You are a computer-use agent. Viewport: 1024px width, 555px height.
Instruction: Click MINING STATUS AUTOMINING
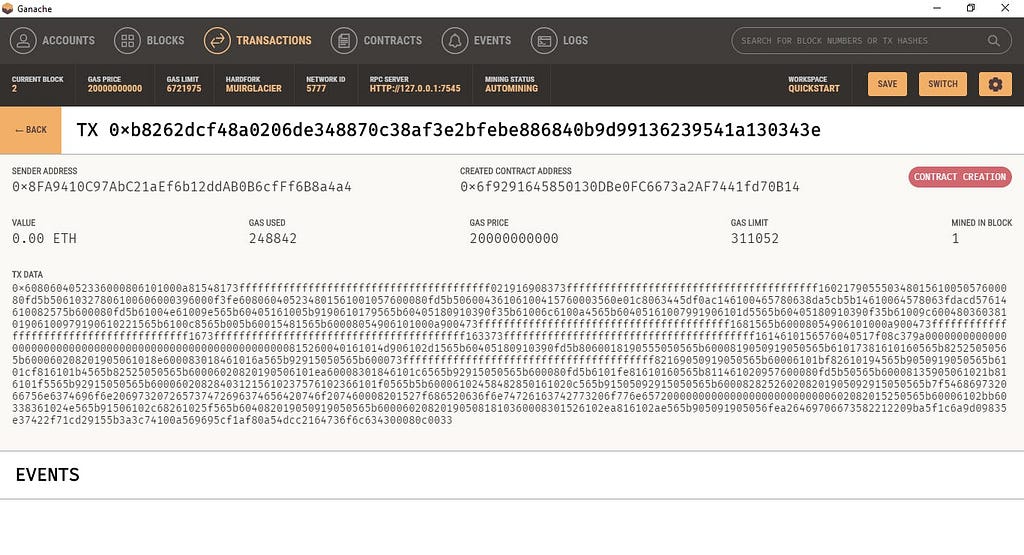click(511, 84)
